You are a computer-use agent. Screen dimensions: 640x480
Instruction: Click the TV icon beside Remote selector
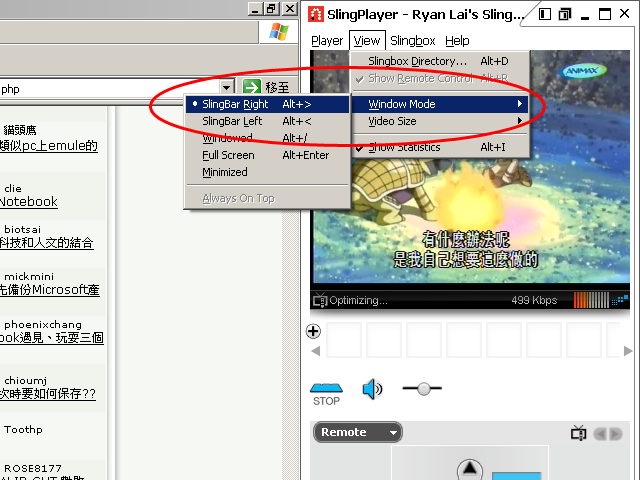(578, 433)
